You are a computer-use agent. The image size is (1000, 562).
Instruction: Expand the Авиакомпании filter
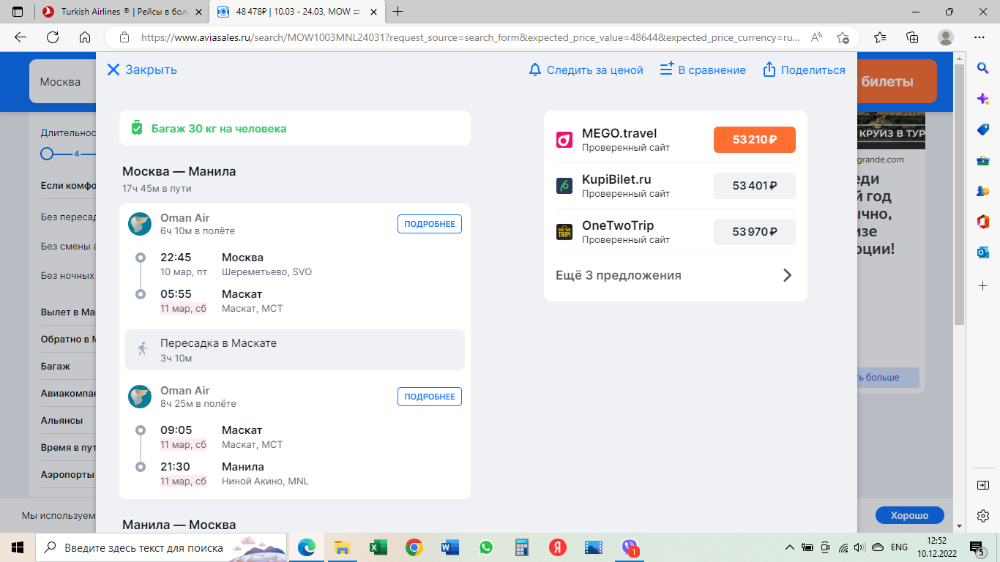point(68,394)
